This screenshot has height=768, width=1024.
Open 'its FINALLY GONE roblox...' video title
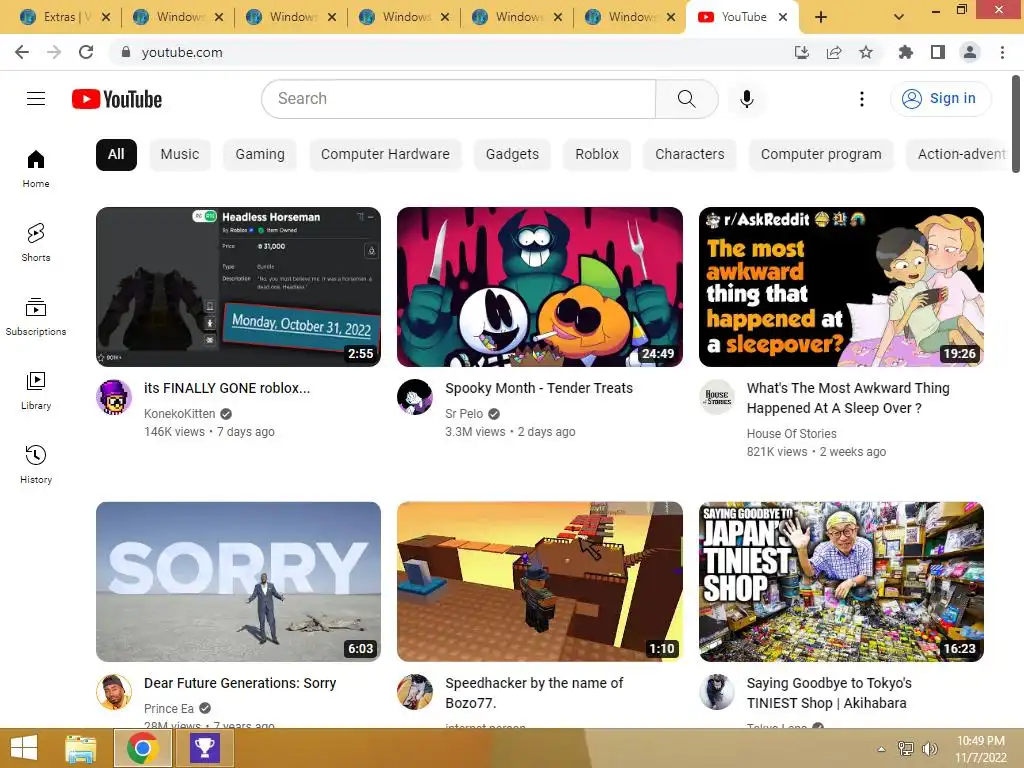pos(227,389)
